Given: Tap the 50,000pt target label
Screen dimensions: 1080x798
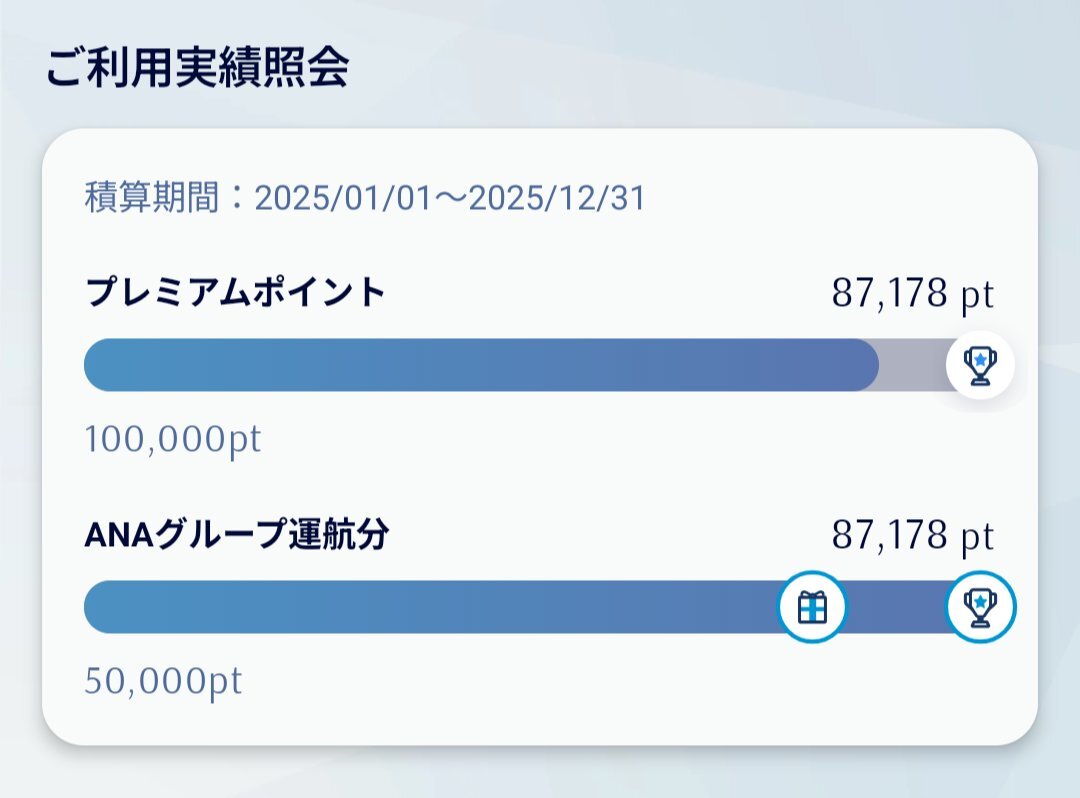Looking at the screenshot, I should 163,681.
